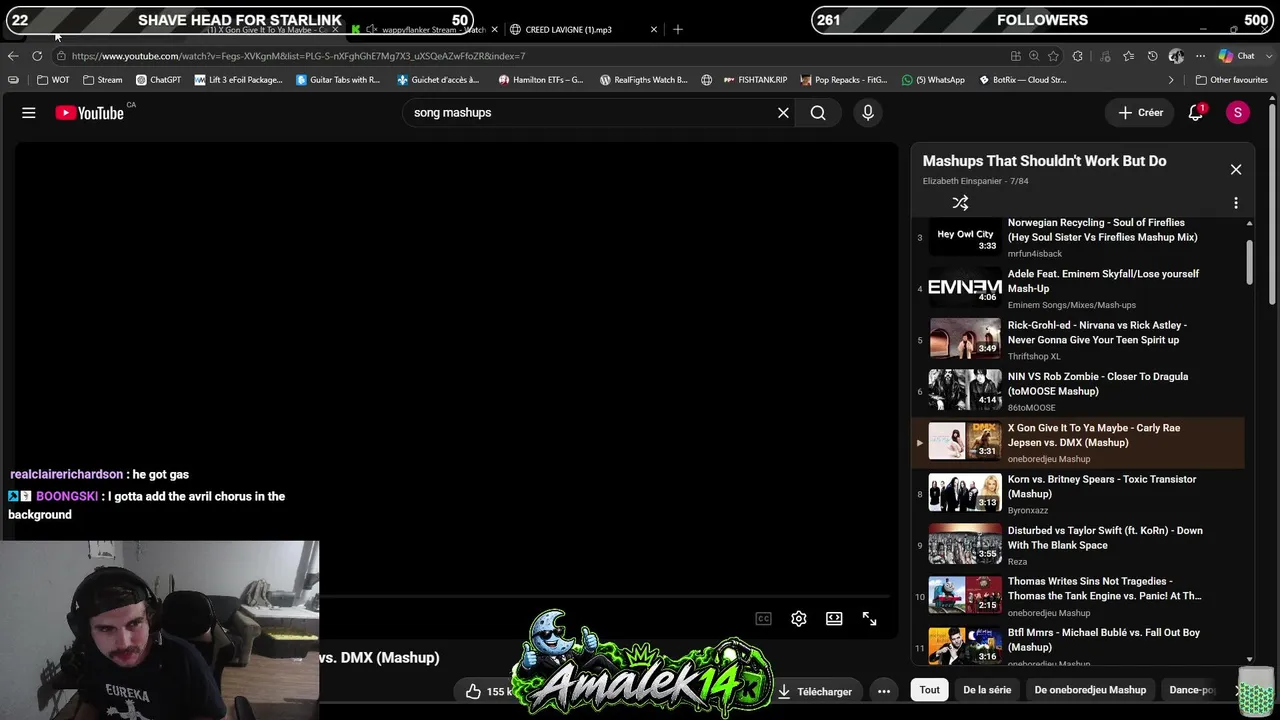Click the Télécharger download button
The image size is (1280, 720).
click(815, 691)
